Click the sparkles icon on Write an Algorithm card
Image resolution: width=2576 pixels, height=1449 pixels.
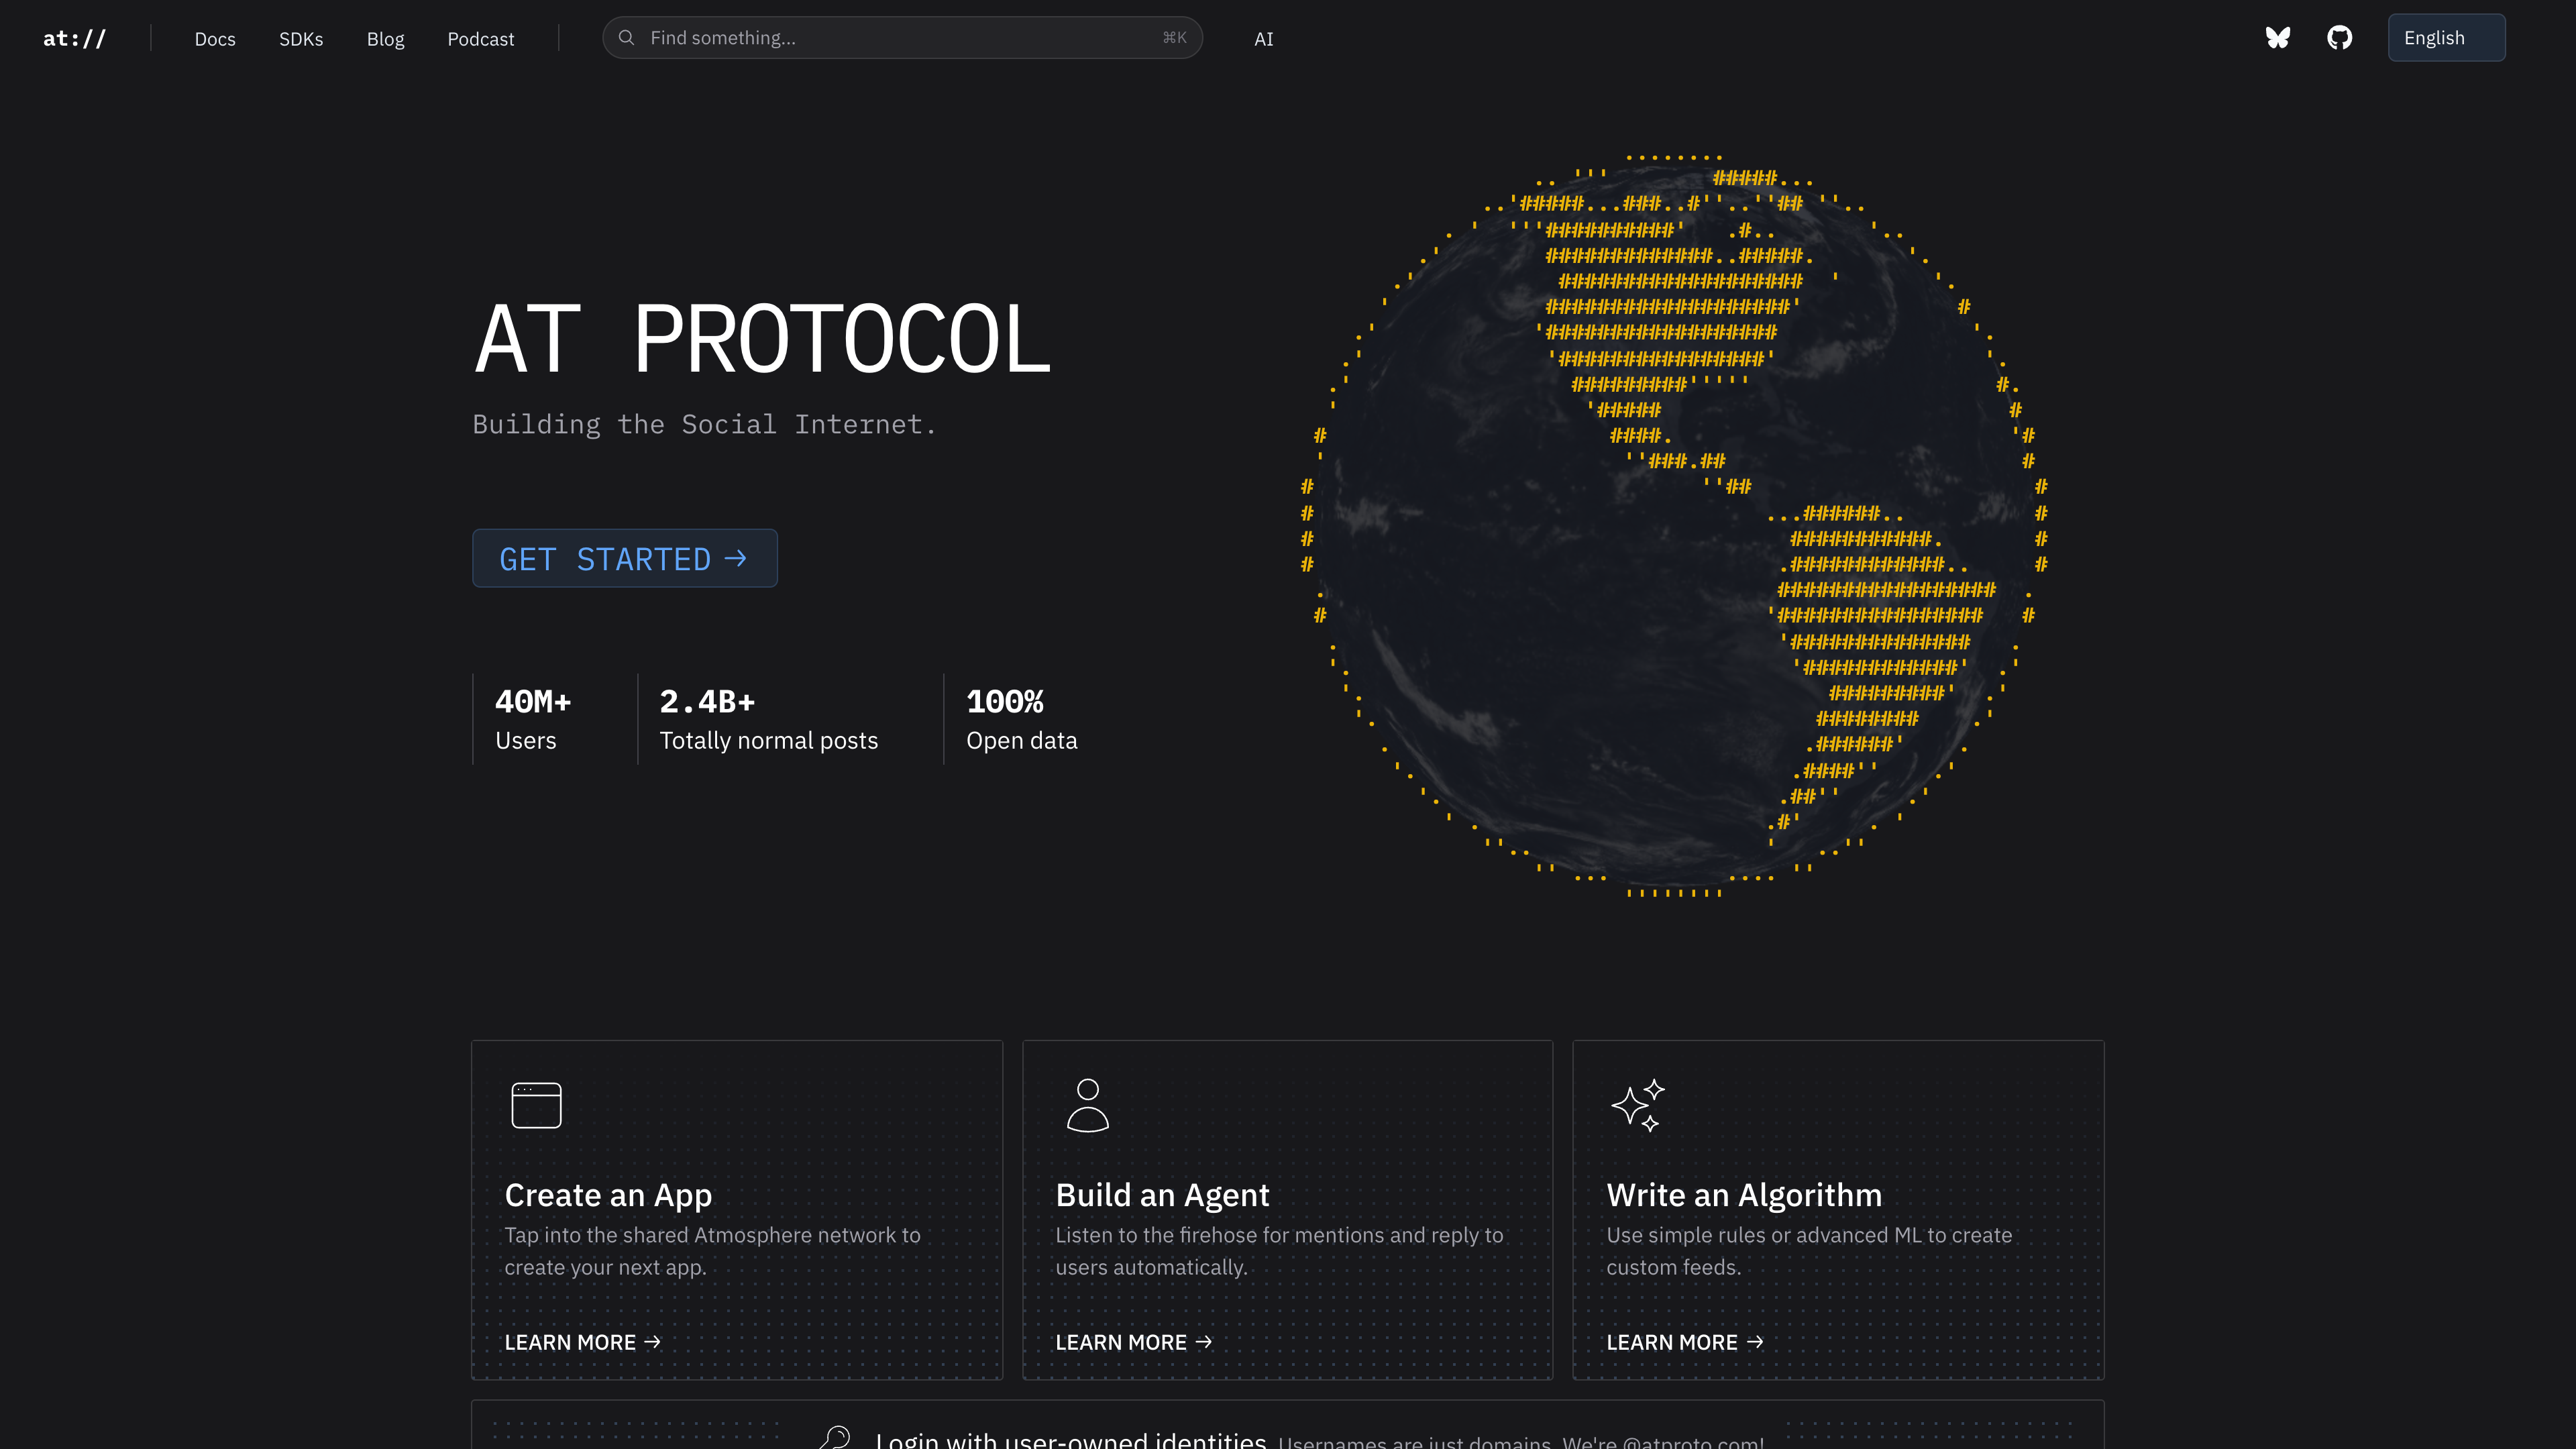[1638, 1105]
